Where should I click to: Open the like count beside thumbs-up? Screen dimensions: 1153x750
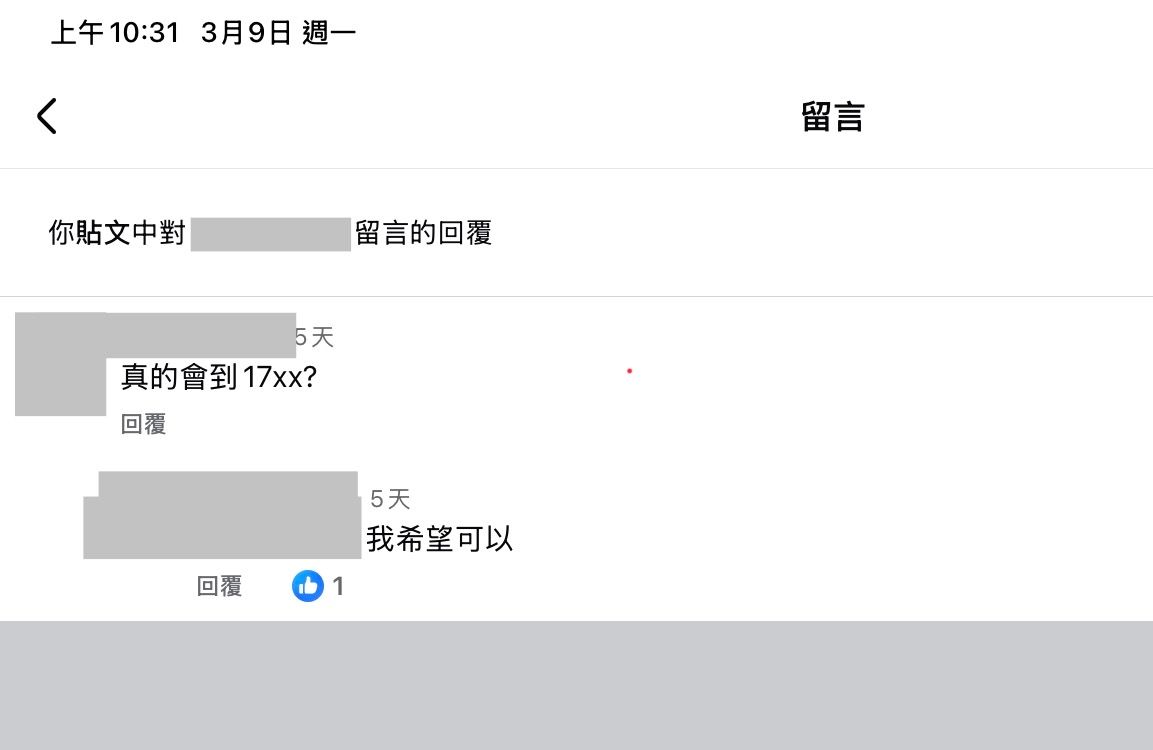pyautogui.click(x=339, y=586)
